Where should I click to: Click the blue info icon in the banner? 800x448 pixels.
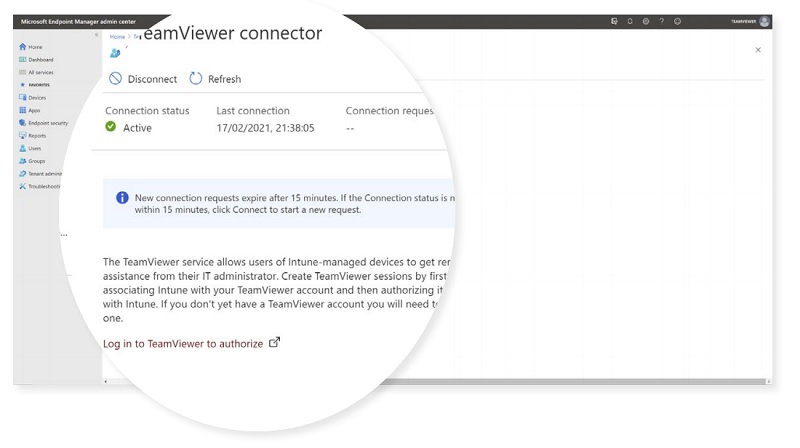122,197
